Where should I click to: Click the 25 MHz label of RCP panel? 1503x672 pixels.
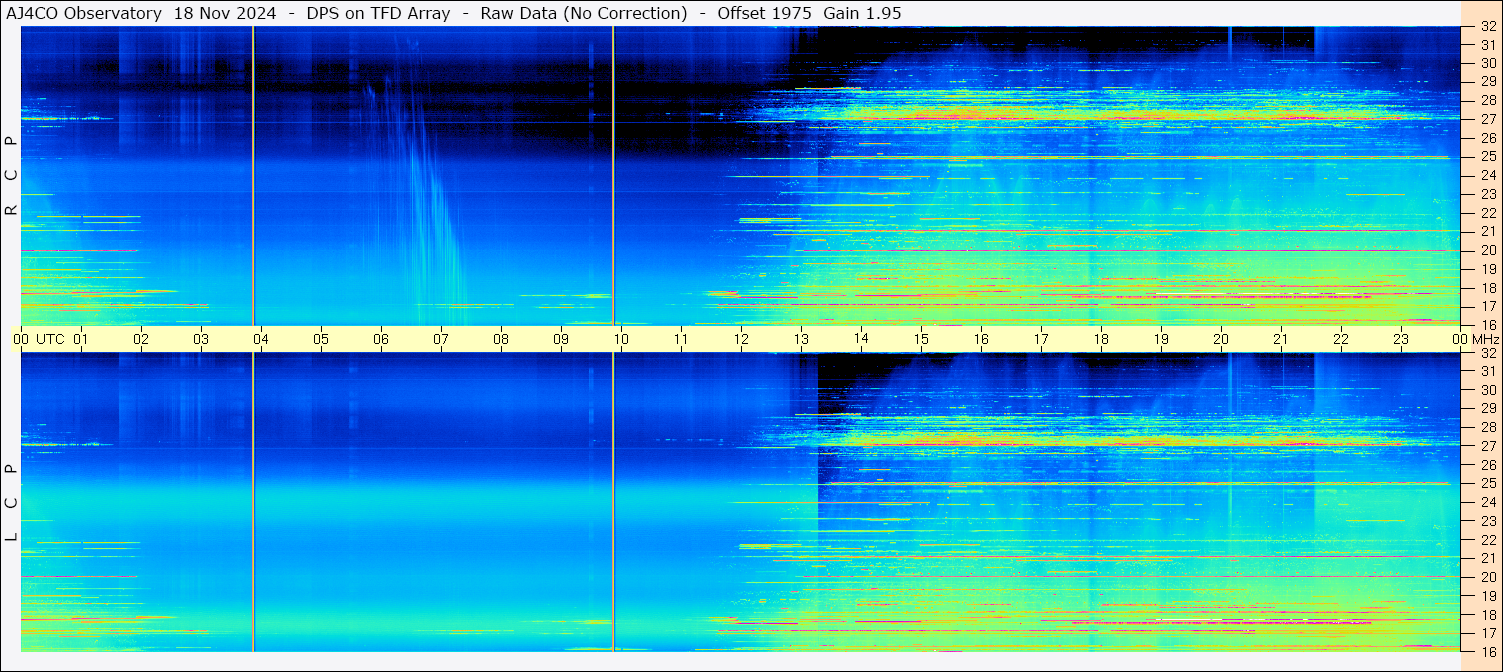1487,157
